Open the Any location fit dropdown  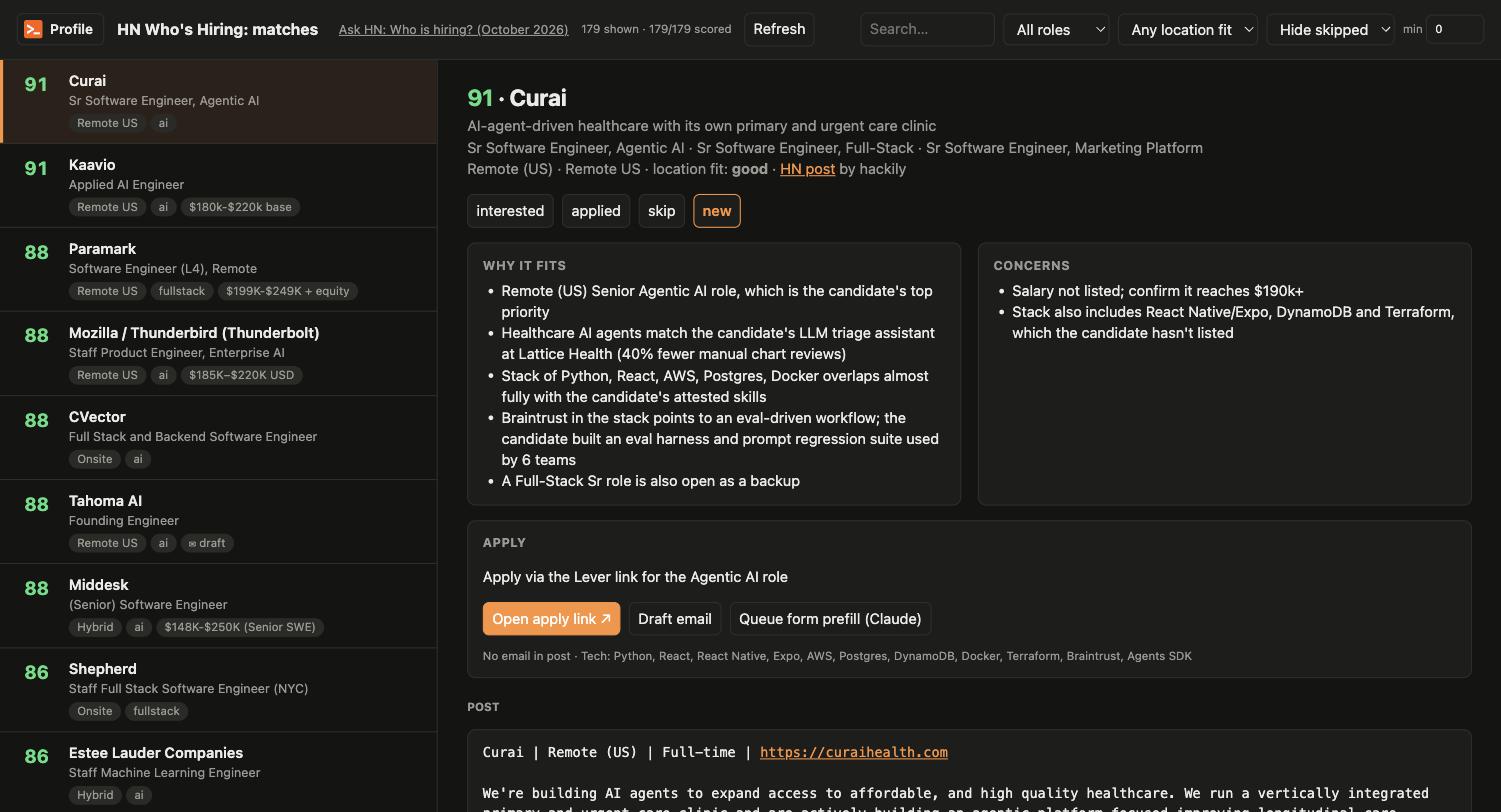pyautogui.click(x=1188, y=29)
